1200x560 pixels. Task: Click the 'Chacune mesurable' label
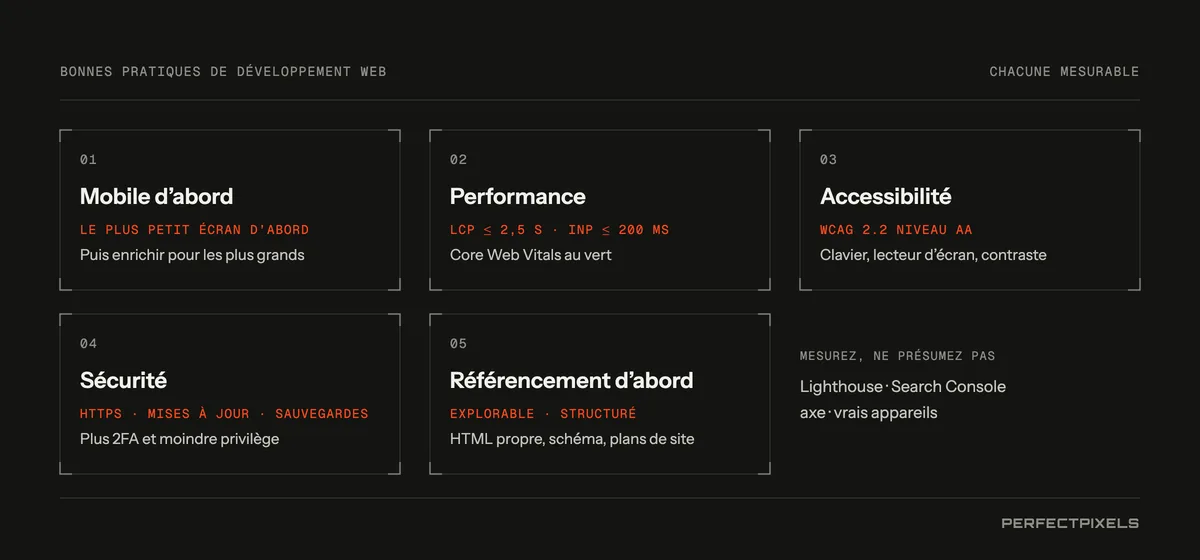1064,72
